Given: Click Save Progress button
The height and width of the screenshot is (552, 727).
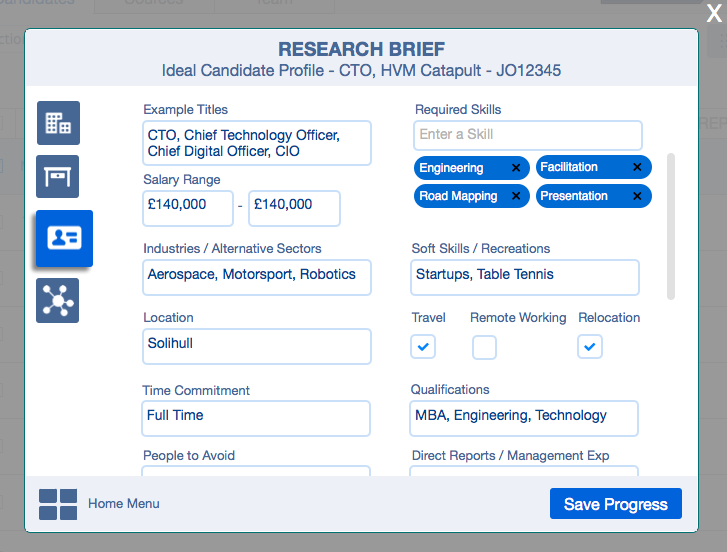Looking at the screenshot, I should pyautogui.click(x=616, y=503).
